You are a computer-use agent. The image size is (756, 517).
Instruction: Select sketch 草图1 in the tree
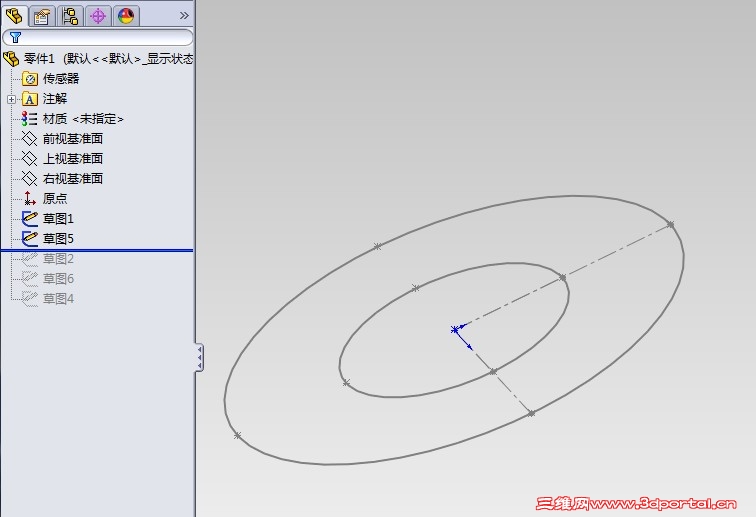coord(58,219)
